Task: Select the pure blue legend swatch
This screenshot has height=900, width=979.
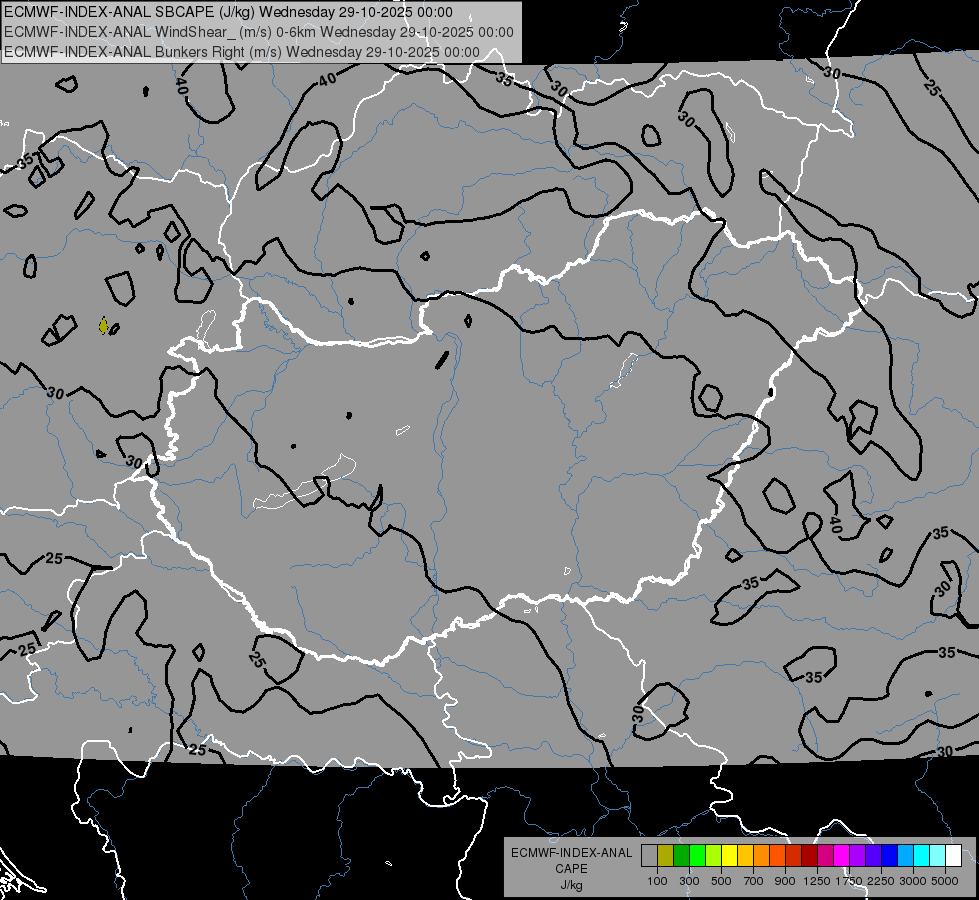Action: pyautogui.click(x=890, y=856)
